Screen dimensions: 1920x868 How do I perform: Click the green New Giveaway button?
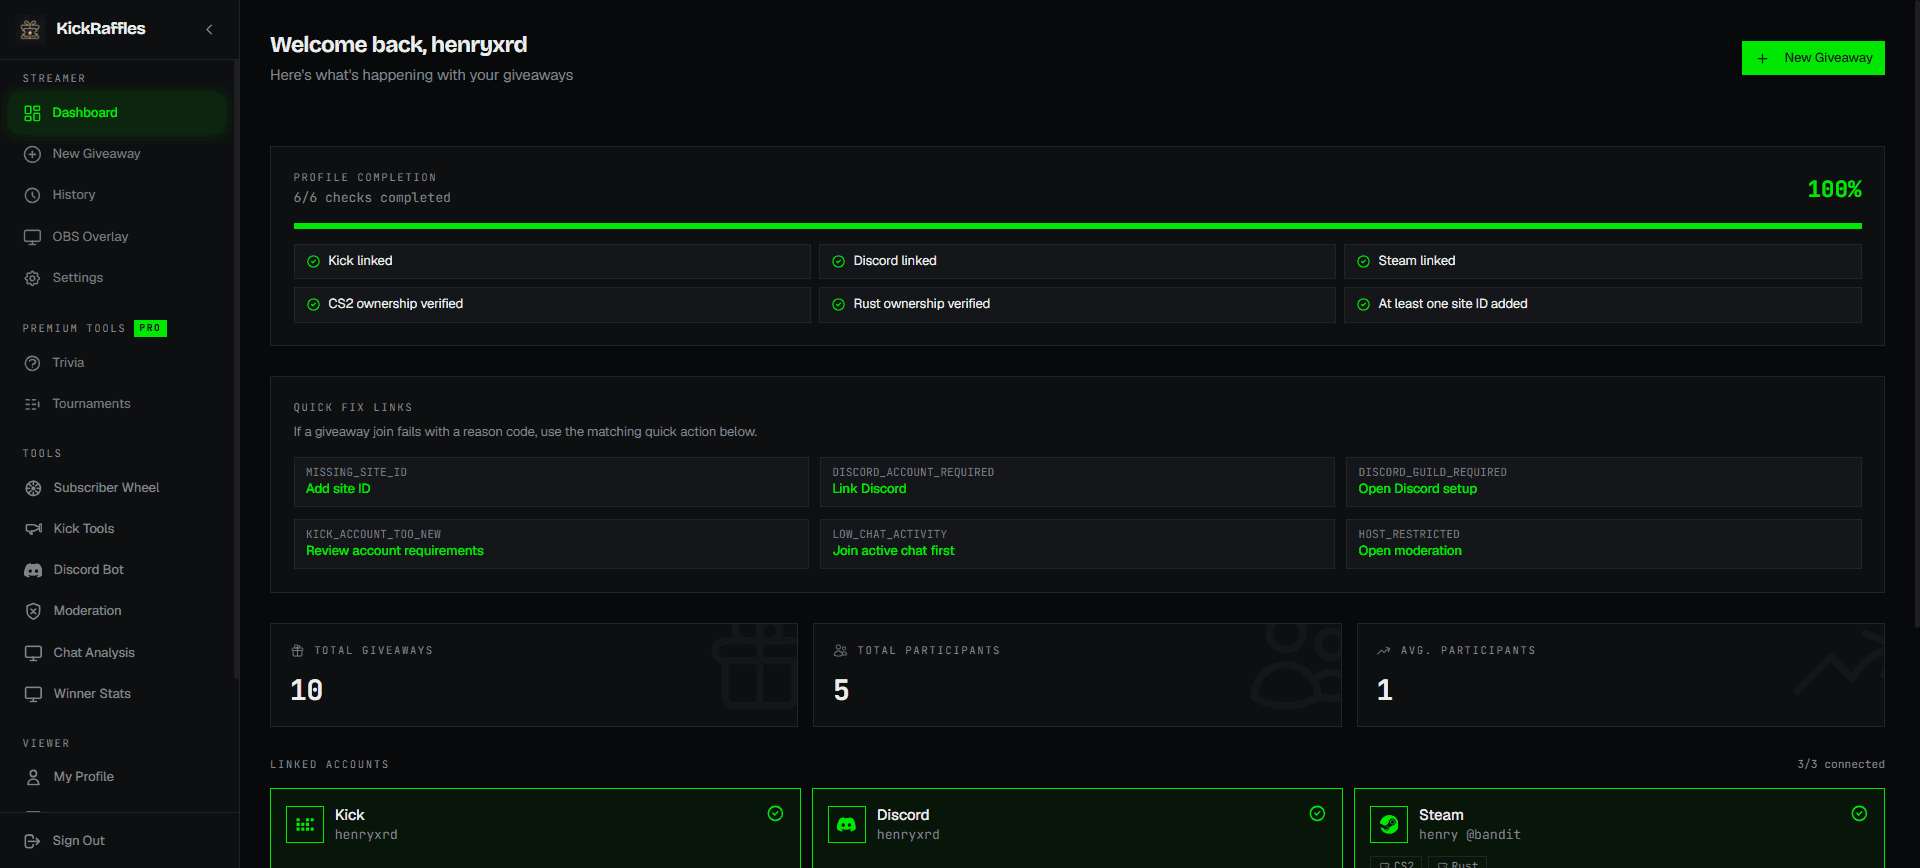(1813, 58)
